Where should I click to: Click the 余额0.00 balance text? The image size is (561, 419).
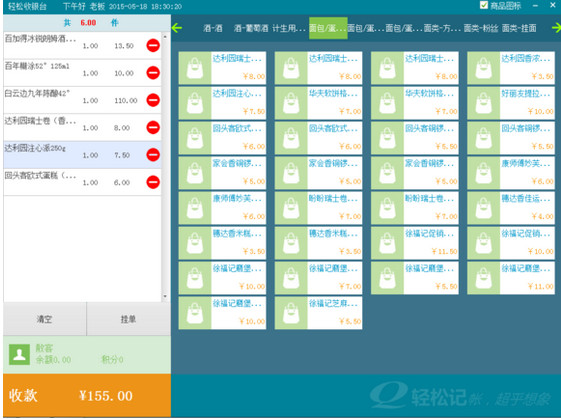pos(53,360)
